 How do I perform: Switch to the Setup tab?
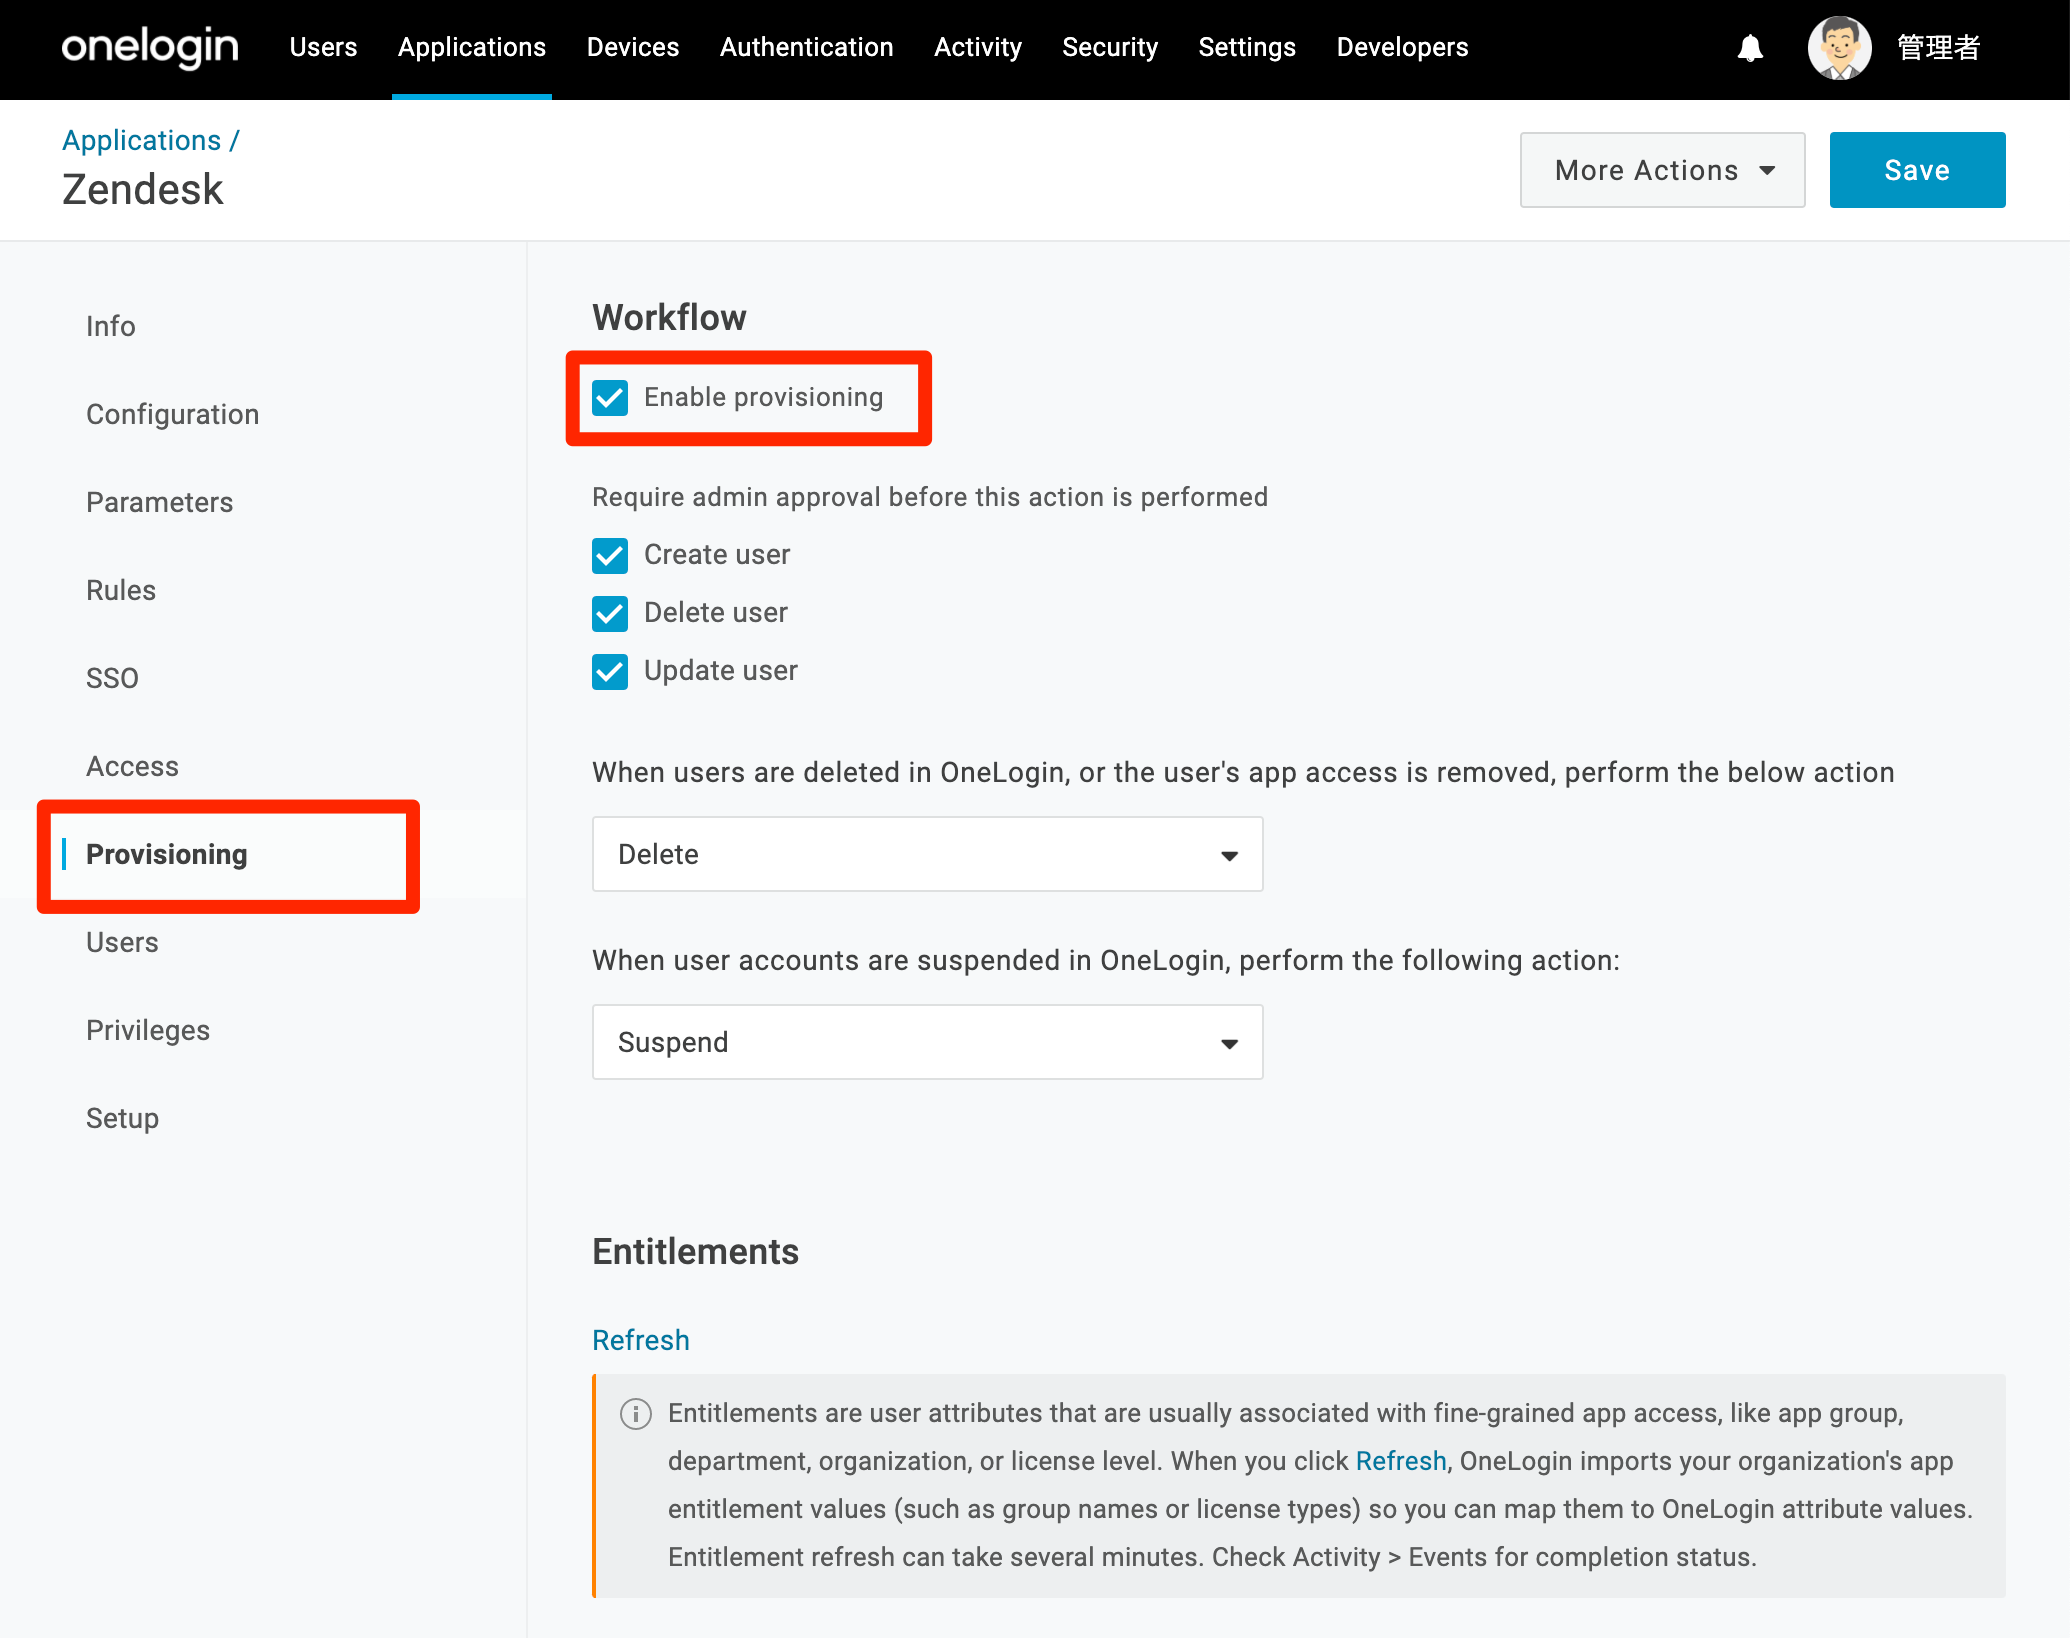(122, 1118)
